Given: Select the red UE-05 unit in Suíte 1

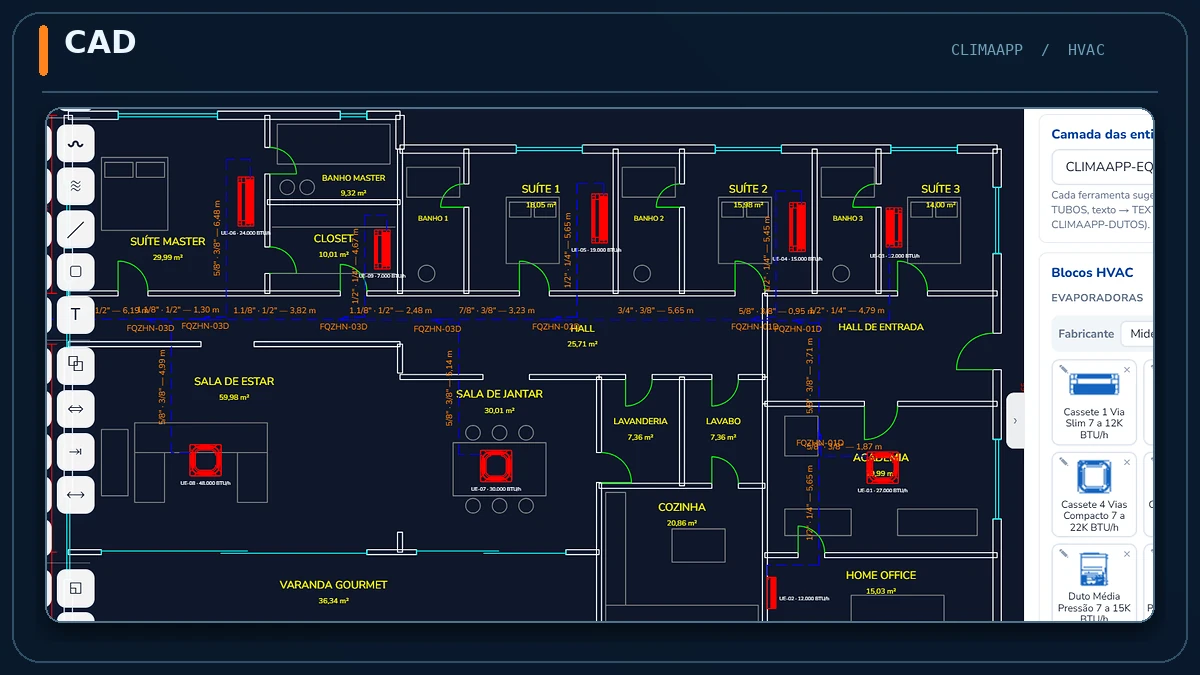Looking at the screenshot, I should click(599, 219).
